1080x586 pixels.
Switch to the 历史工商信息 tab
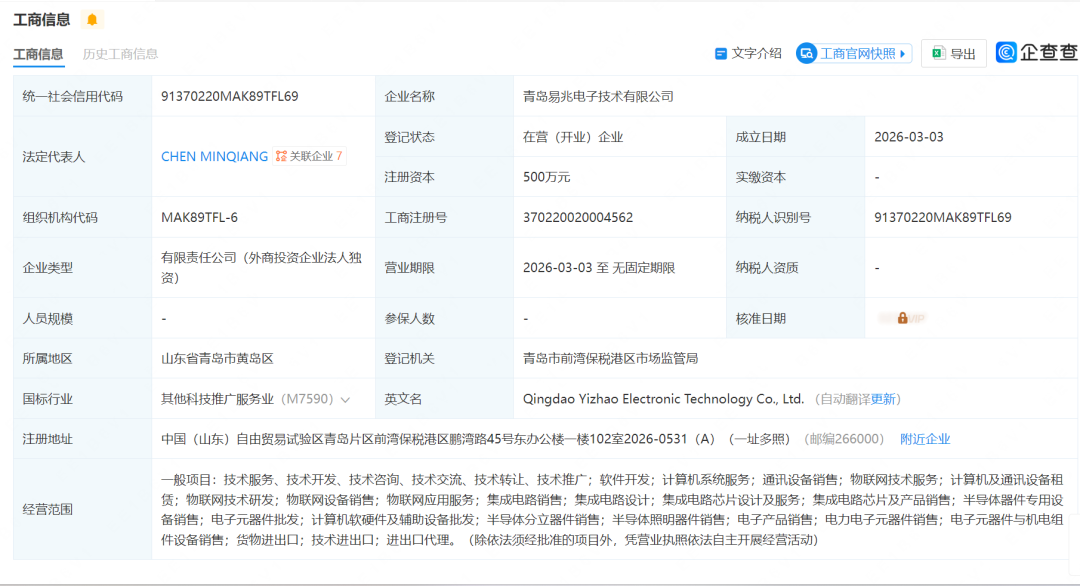[121, 54]
